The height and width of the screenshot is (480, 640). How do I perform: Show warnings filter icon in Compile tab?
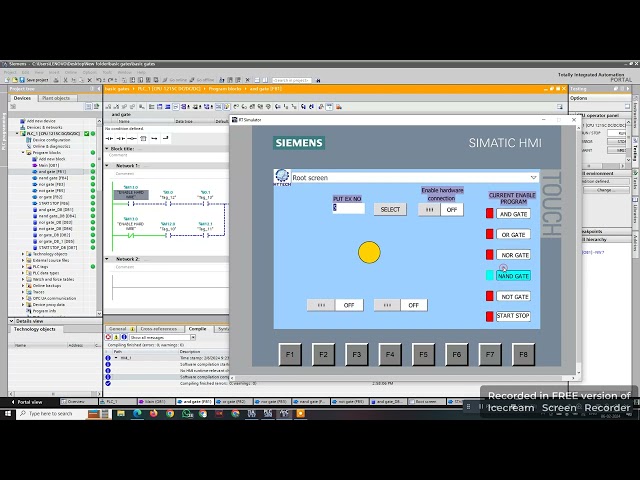[x=116, y=337]
